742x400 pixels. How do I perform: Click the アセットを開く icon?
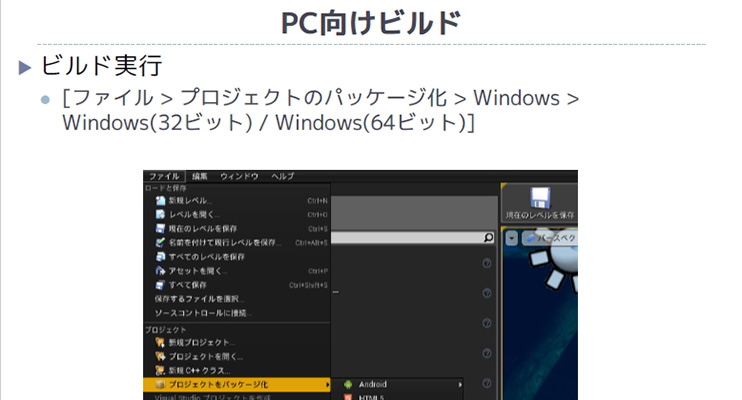[x=159, y=270]
